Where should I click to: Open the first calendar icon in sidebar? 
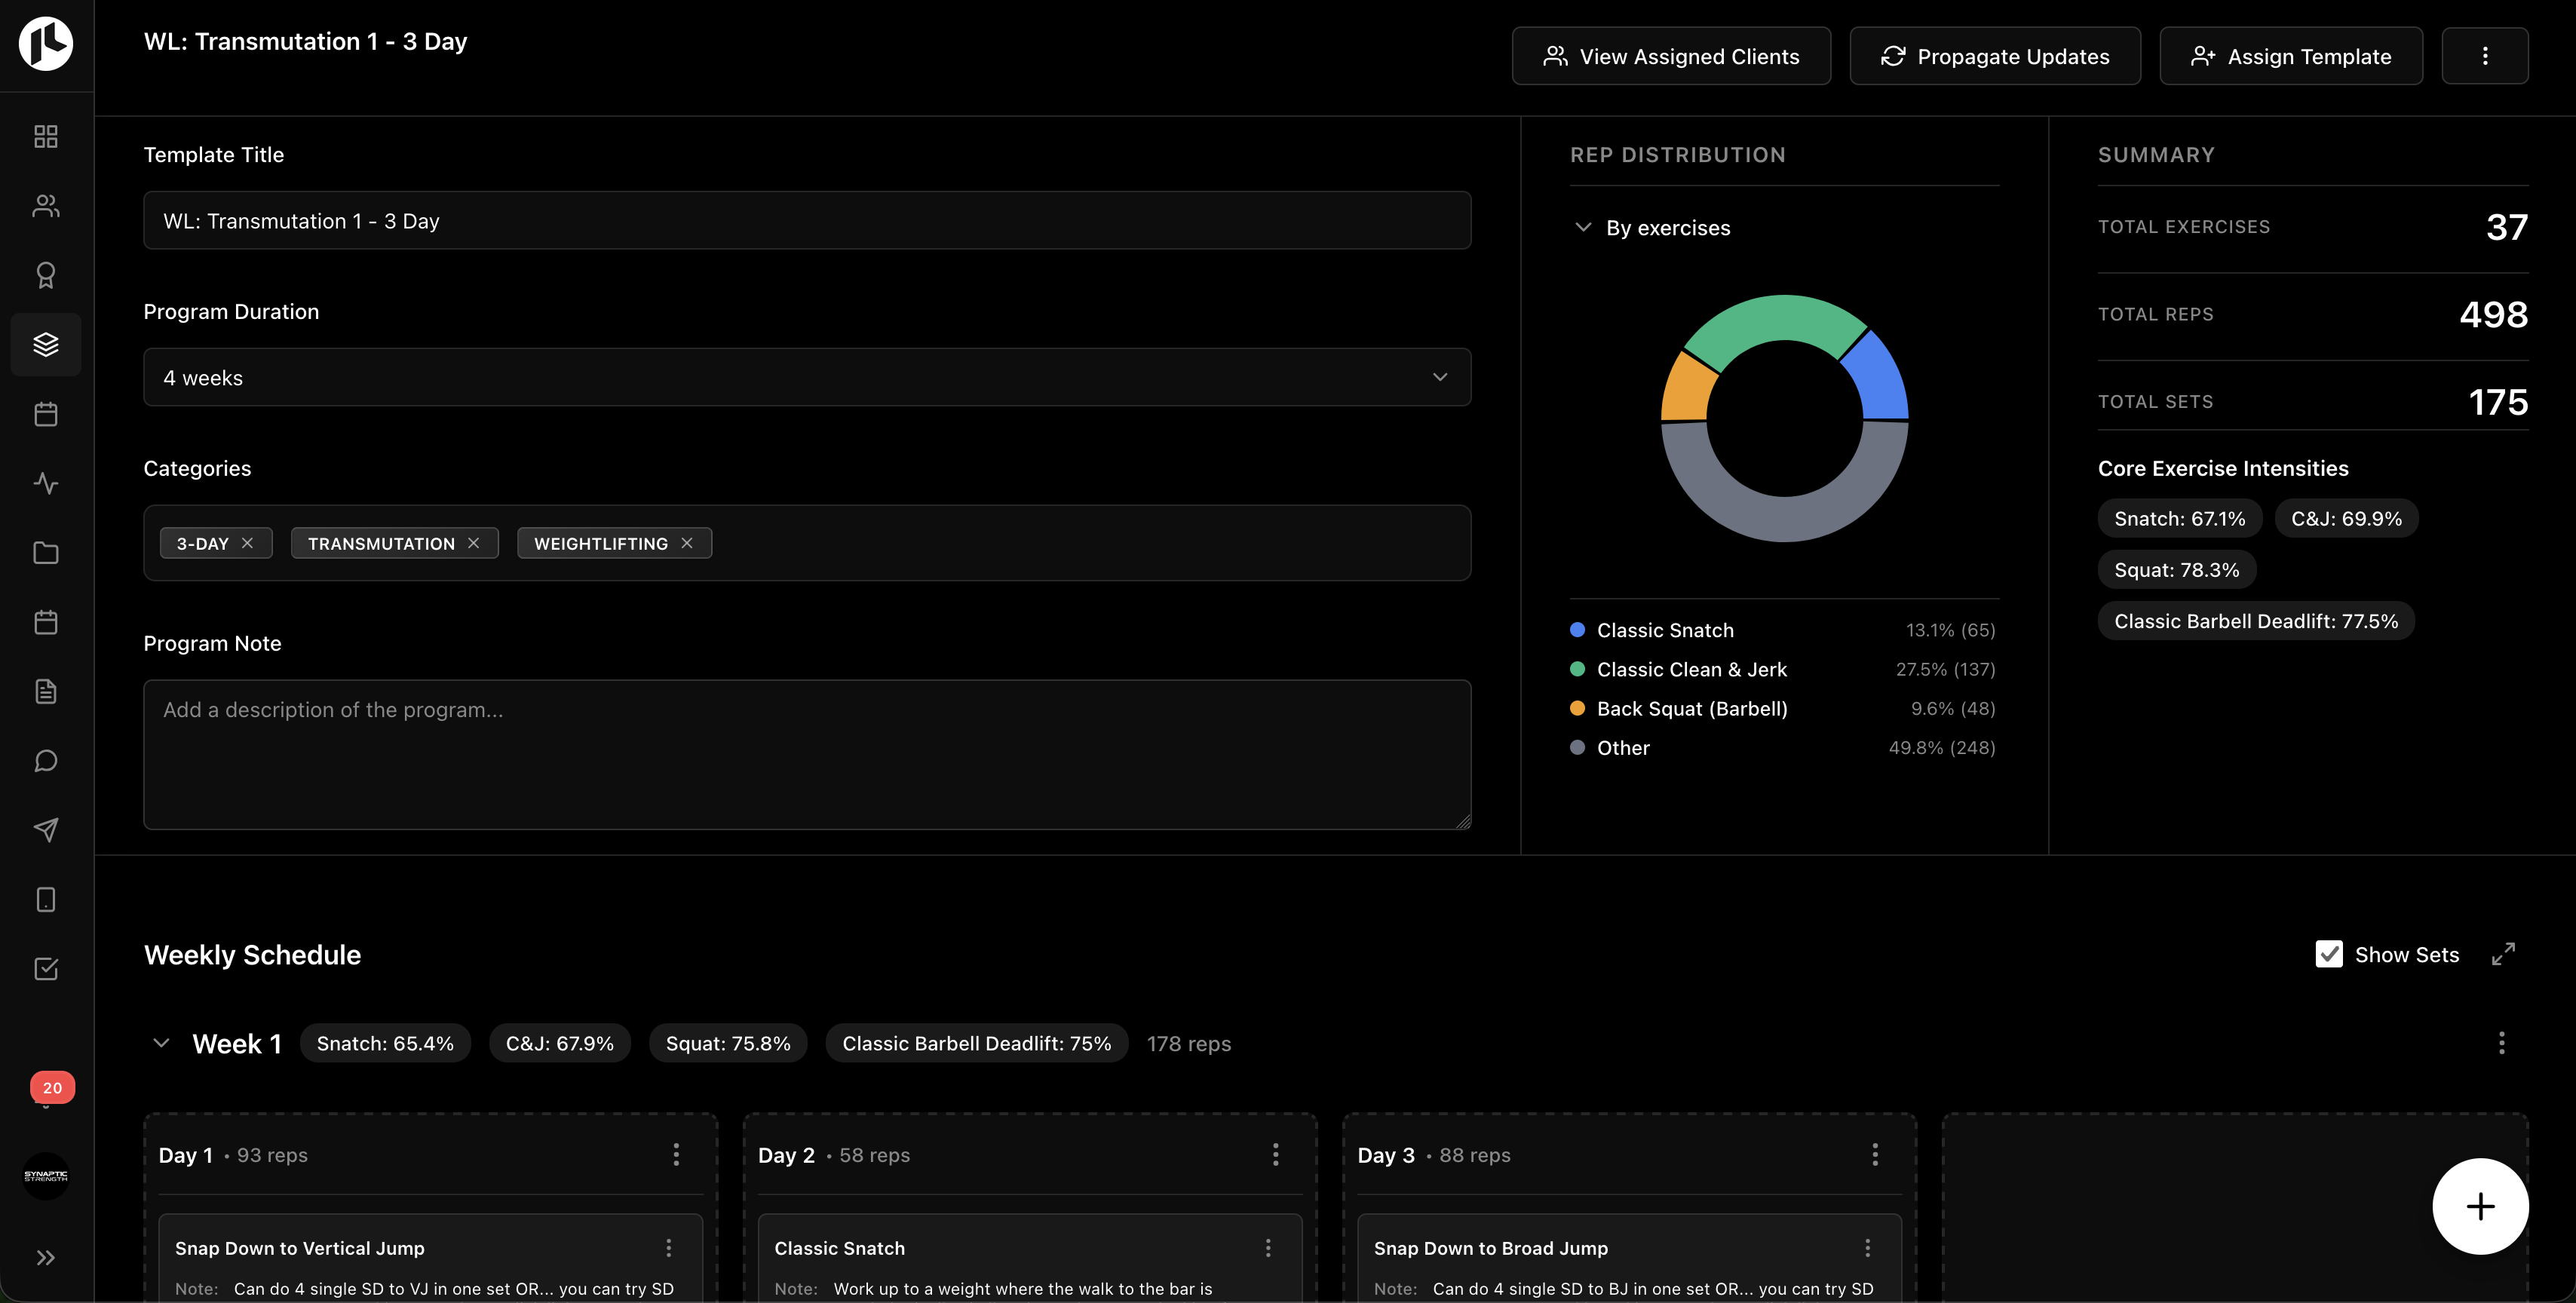46,414
